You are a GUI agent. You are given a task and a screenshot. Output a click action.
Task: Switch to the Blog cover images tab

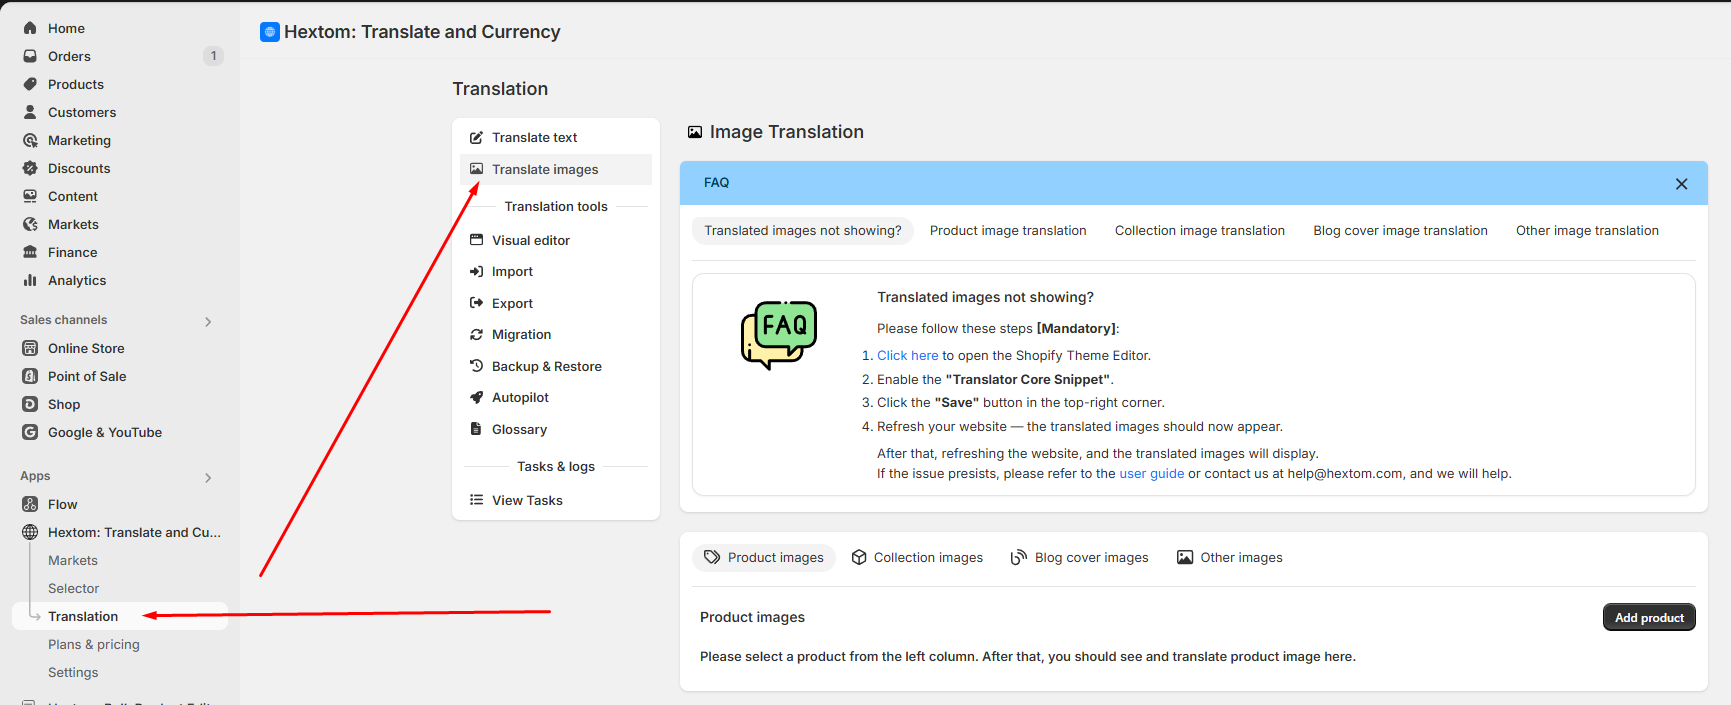1079,557
